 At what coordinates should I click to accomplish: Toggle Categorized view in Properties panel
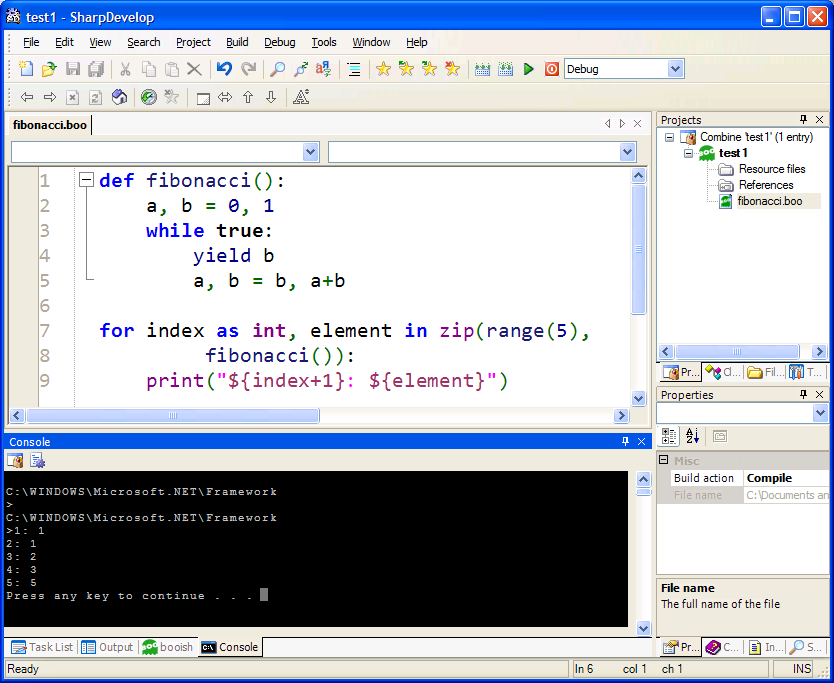669,436
